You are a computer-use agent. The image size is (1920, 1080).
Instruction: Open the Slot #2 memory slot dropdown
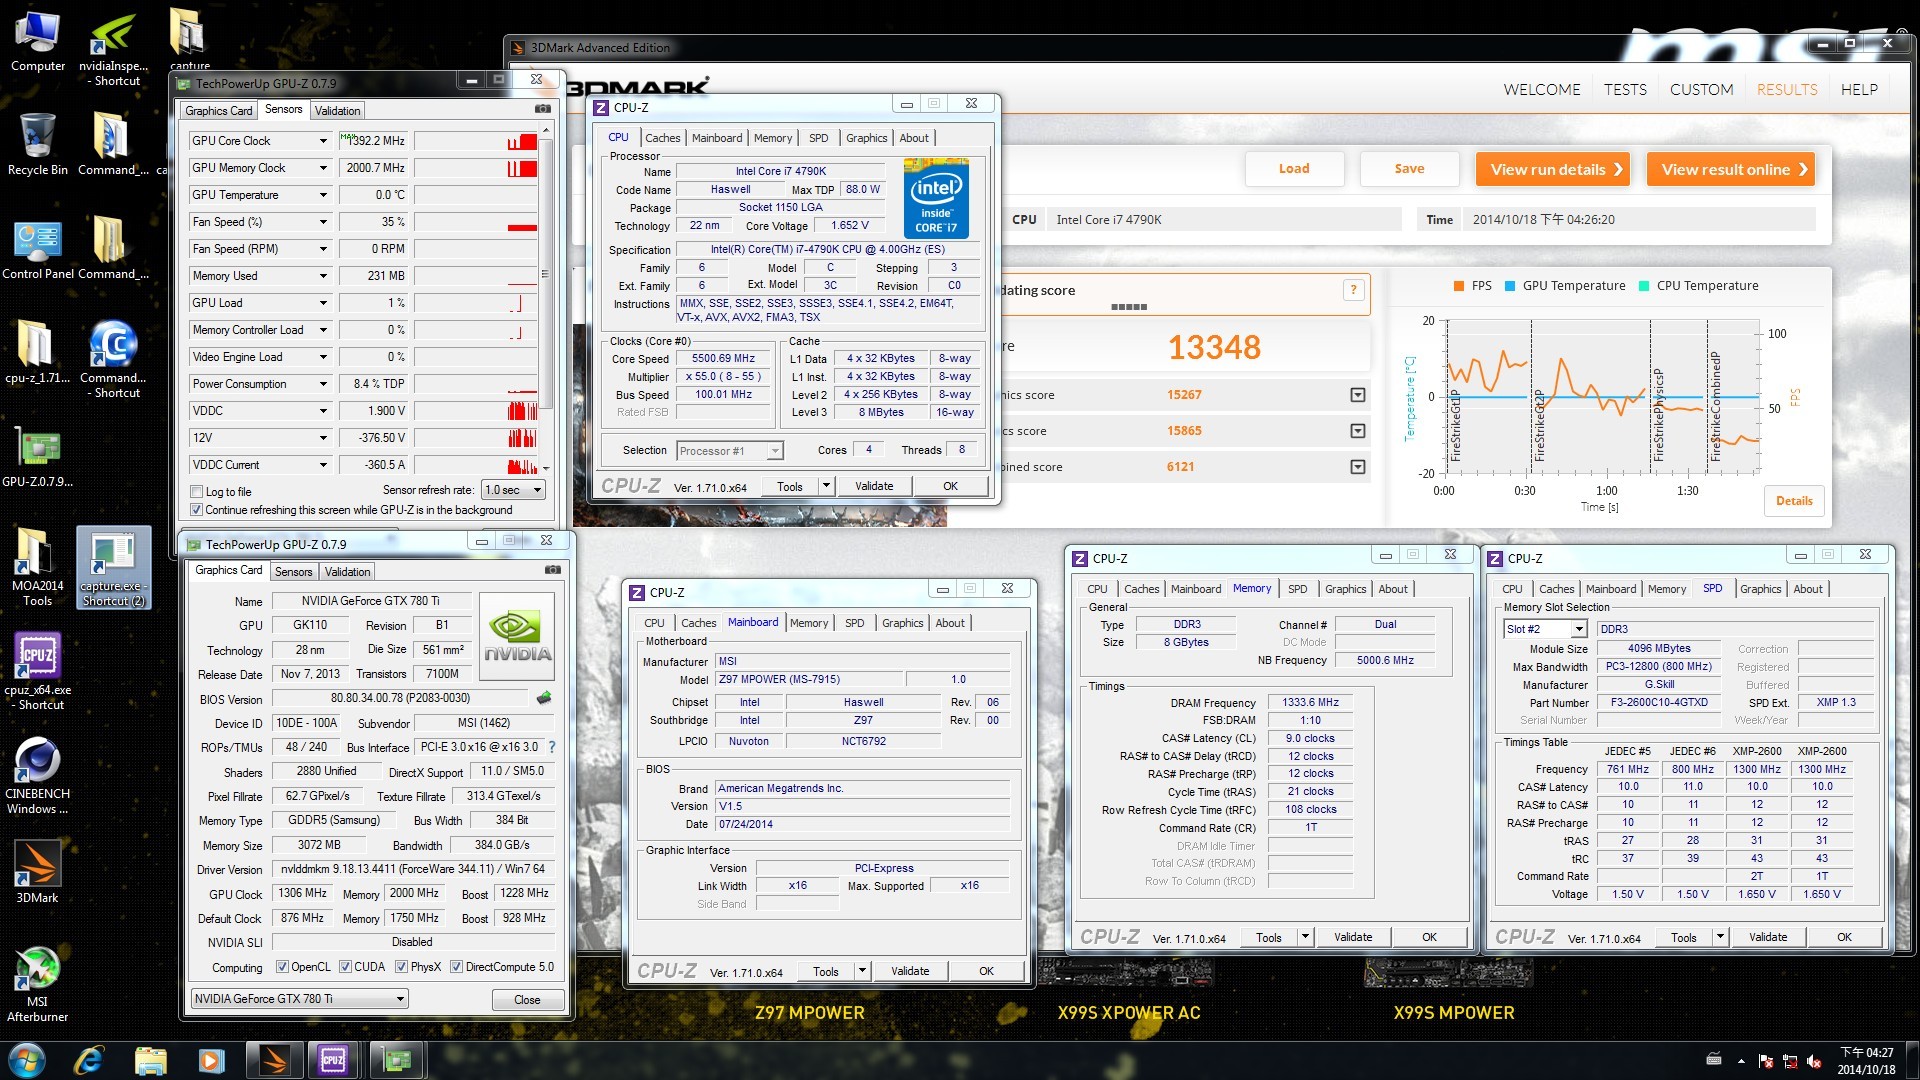pos(1545,629)
